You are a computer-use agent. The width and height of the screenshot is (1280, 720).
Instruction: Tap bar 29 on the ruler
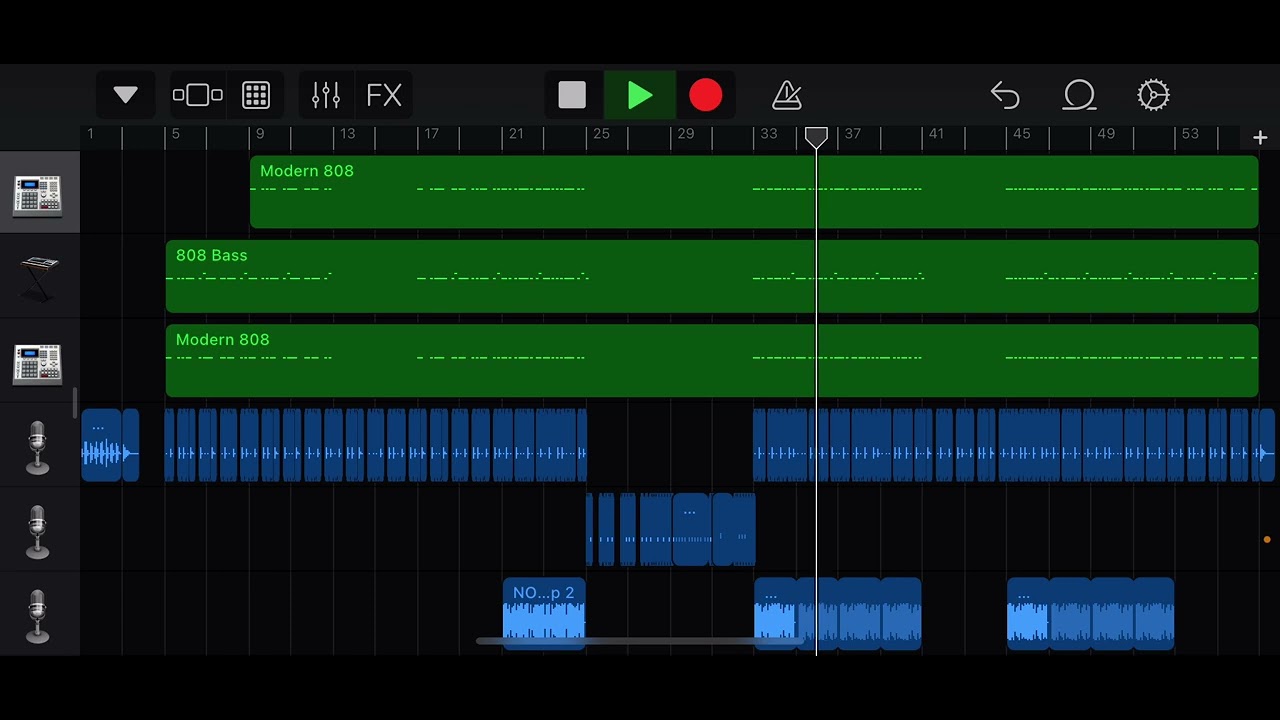point(685,134)
